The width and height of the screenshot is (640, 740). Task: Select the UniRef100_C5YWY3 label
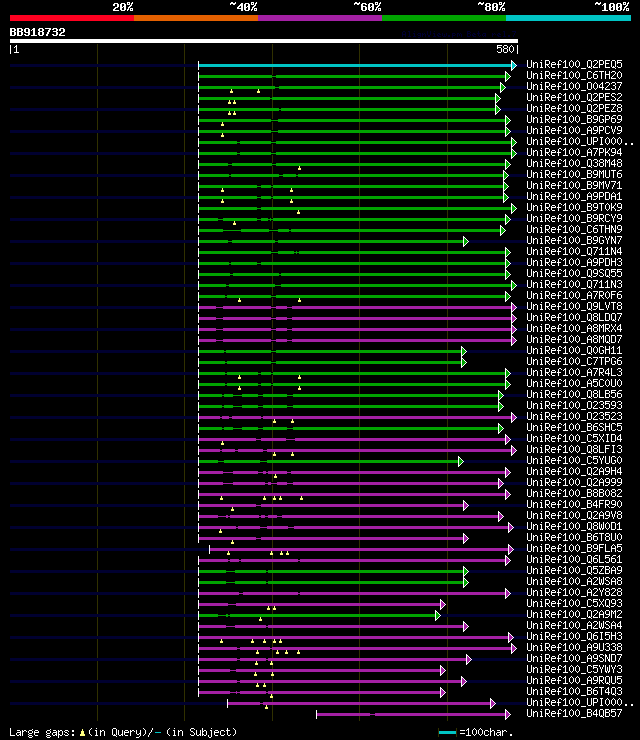(574, 670)
